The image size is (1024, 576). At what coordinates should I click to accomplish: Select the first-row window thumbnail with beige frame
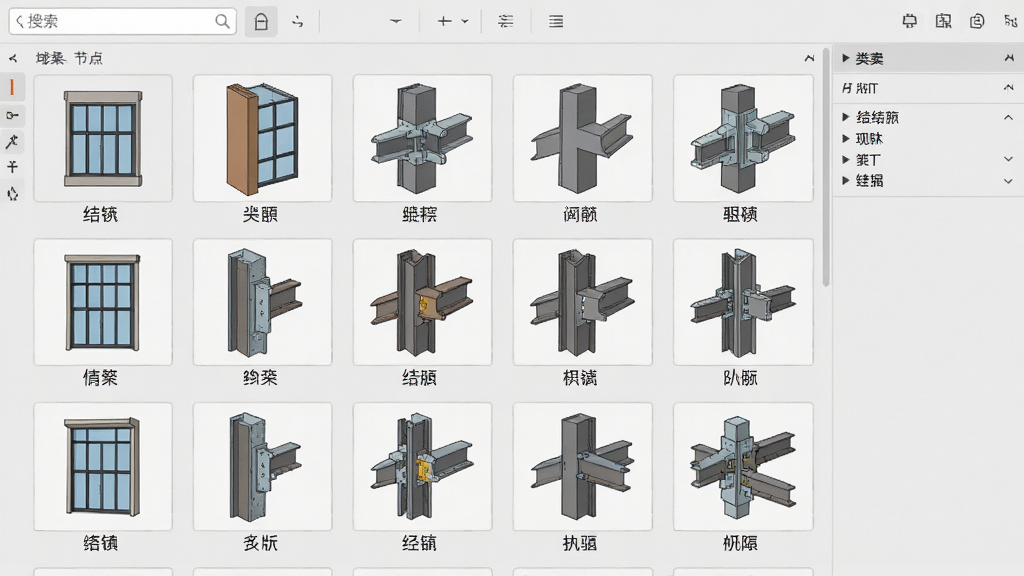click(x=103, y=138)
